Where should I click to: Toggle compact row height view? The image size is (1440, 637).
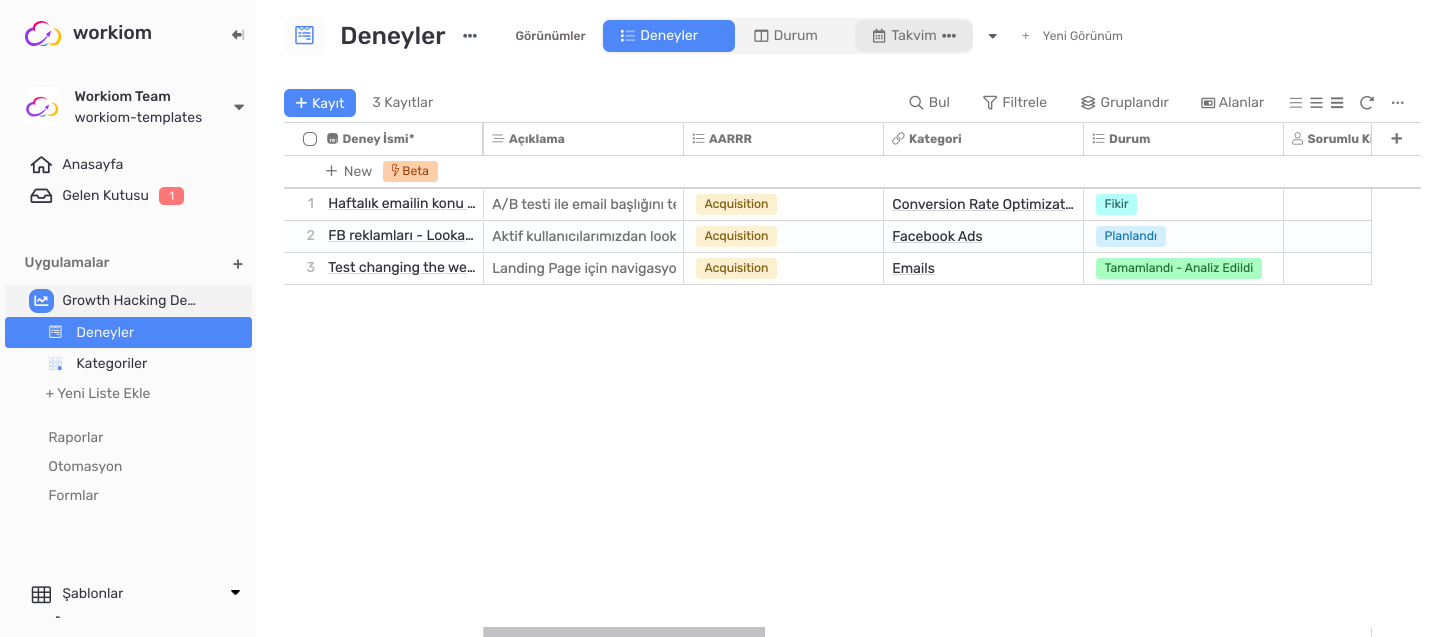[x=1295, y=102]
